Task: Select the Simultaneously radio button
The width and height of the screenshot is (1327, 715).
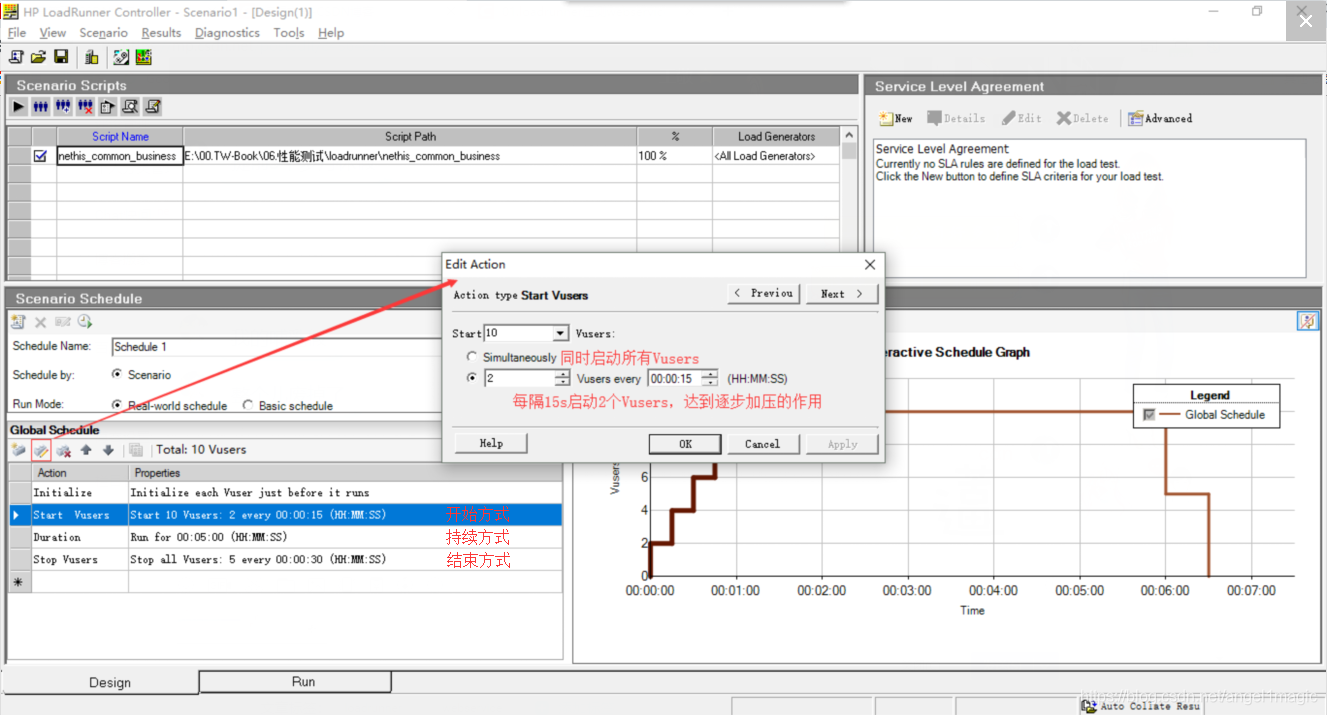Action: click(x=472, y=357)
